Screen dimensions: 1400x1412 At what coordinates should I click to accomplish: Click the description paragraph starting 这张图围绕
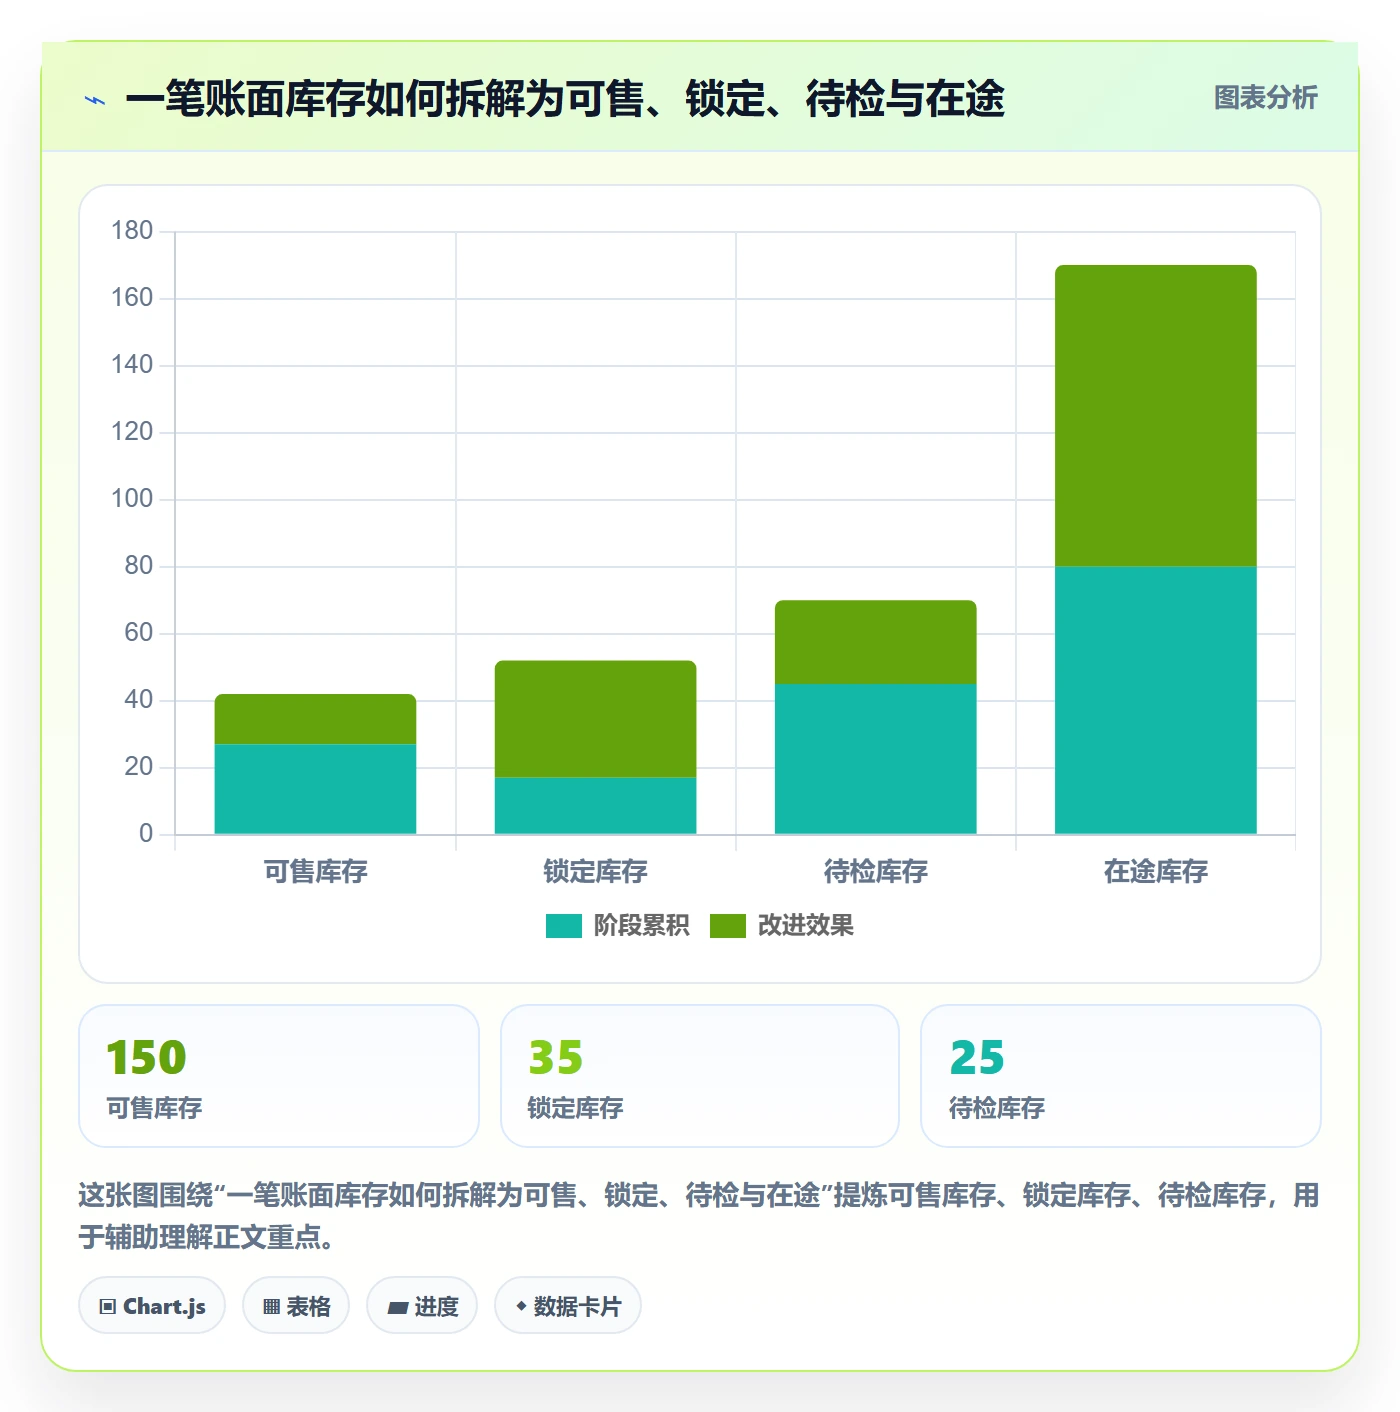click(x=699, y=1216)
